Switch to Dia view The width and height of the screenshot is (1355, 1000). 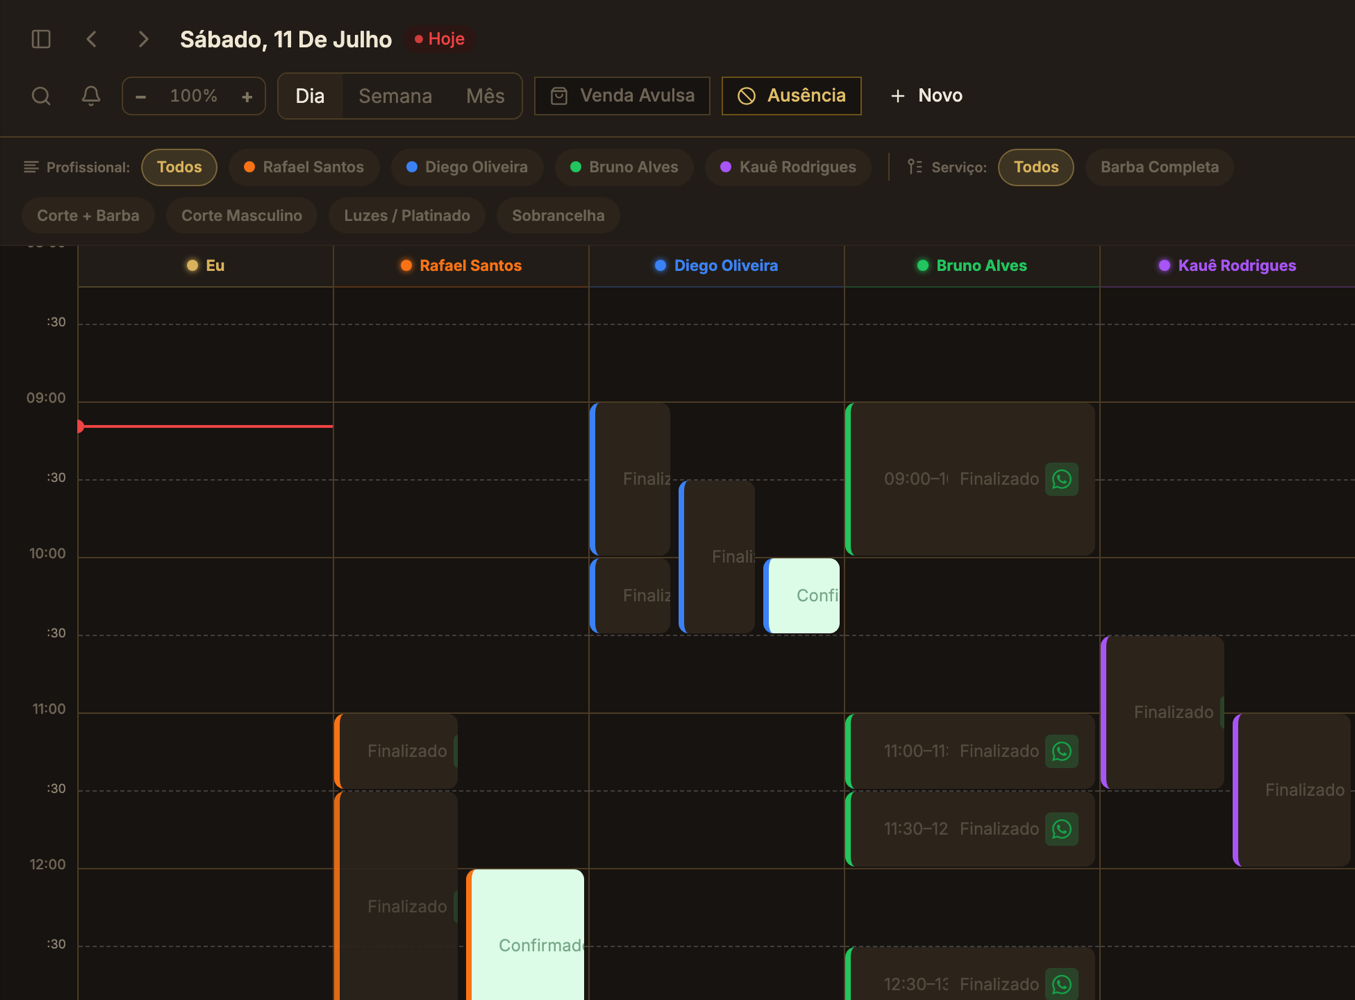(x=310, y=96)
